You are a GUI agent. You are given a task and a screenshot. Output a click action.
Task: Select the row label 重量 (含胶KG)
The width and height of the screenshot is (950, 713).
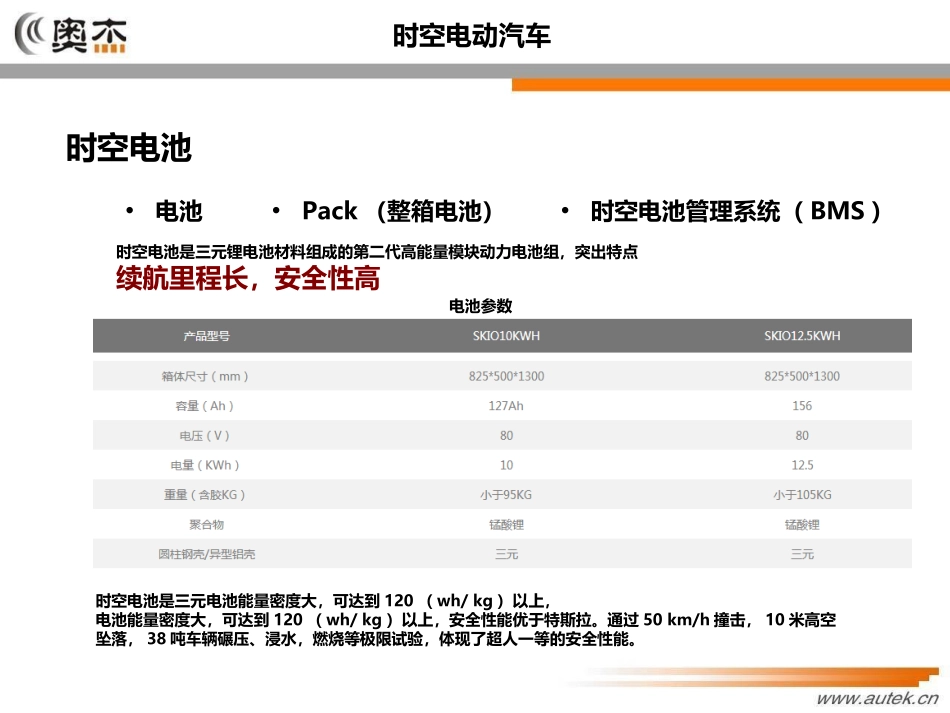tap(205, 495)
